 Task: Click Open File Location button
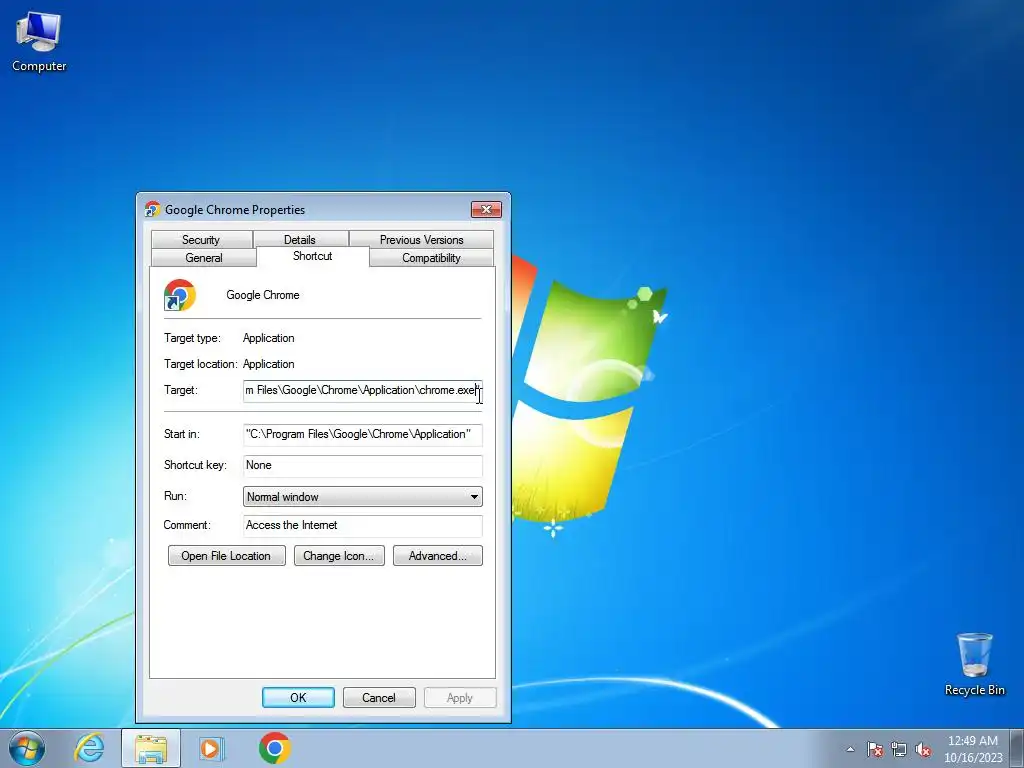[x=227, y=556]
